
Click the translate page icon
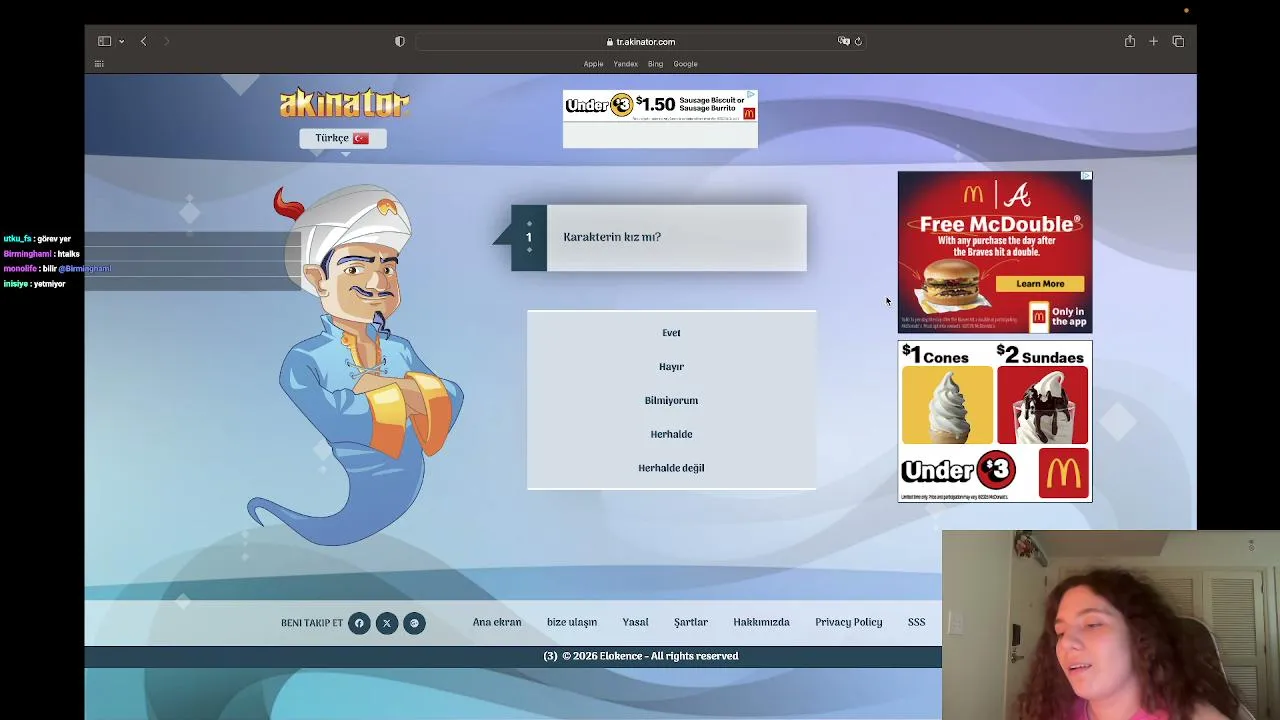pyautogui.click(x=844, y=41)
